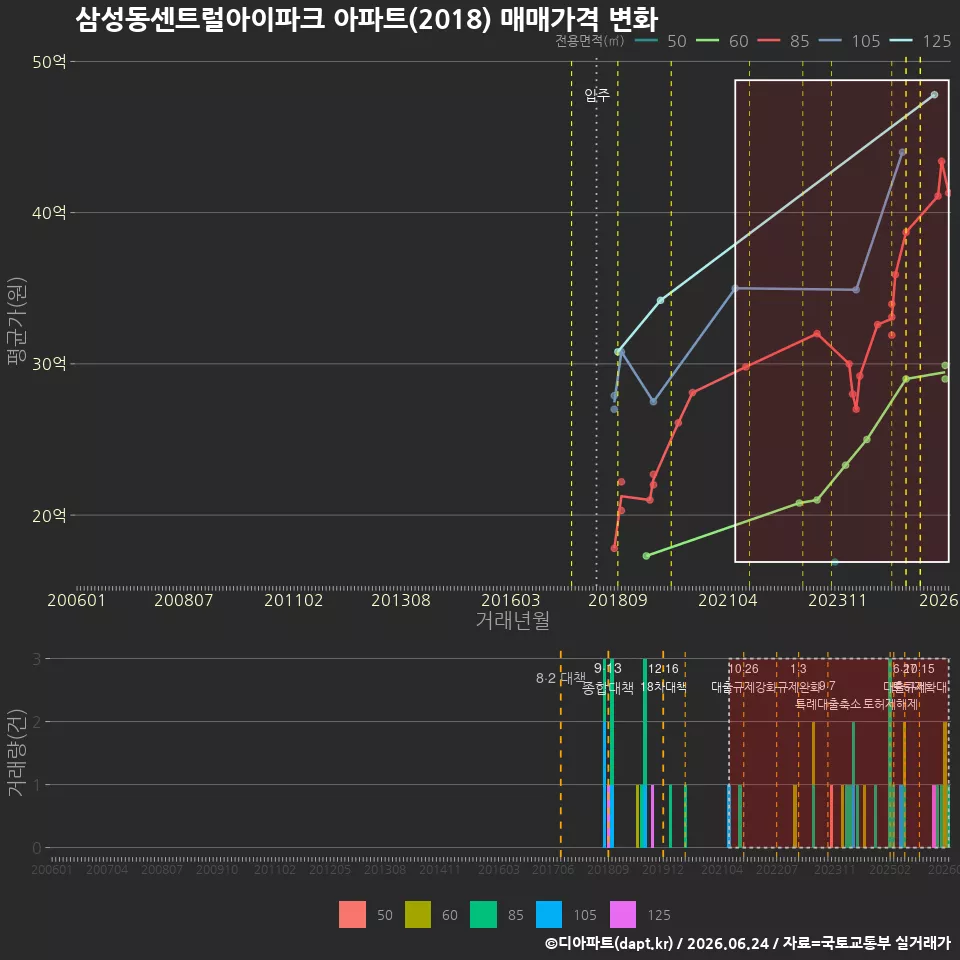
Task: Click 201411 on the volume chart x-axis
Action: (440, 869)
